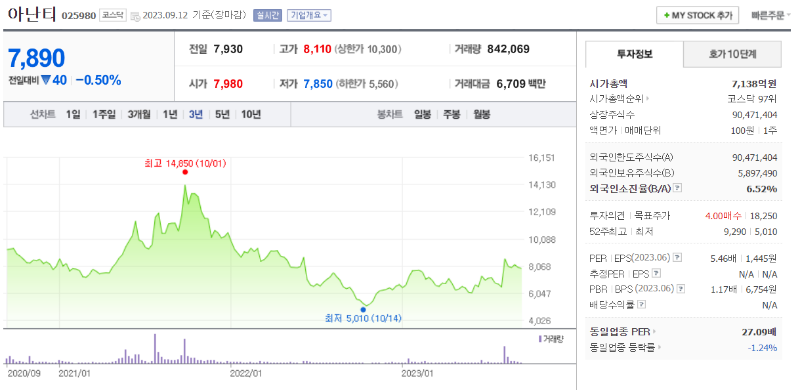Click the 저가 value 7,850
The width and height of the screenshot is (800, 390).
pos(318,84)
